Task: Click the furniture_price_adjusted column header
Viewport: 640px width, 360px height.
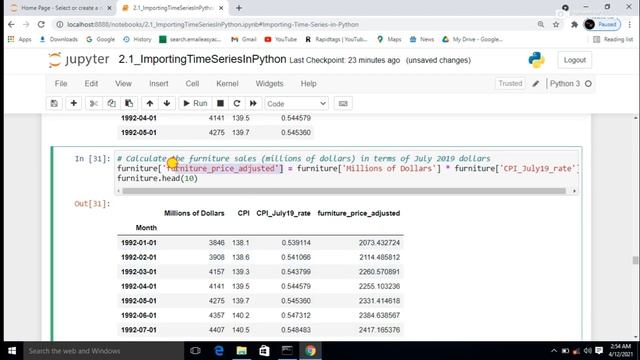Action: click(x=359, y=213)
